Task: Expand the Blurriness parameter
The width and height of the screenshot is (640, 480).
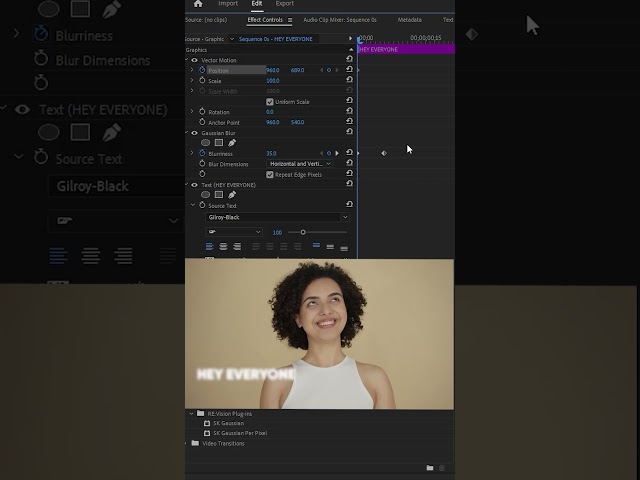Action: point(192,153)
